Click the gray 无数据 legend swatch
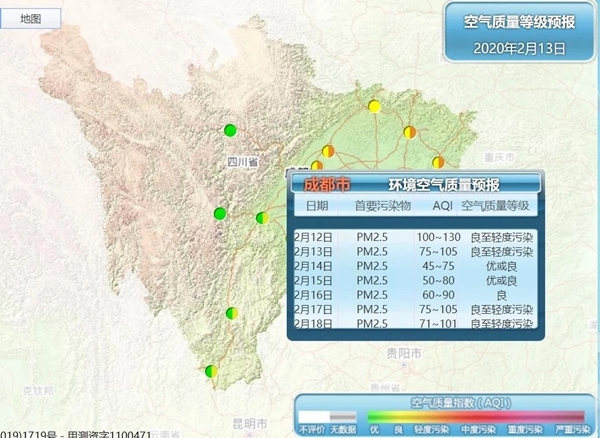Viewport: 600px width, 438px height. pos(343,415)
